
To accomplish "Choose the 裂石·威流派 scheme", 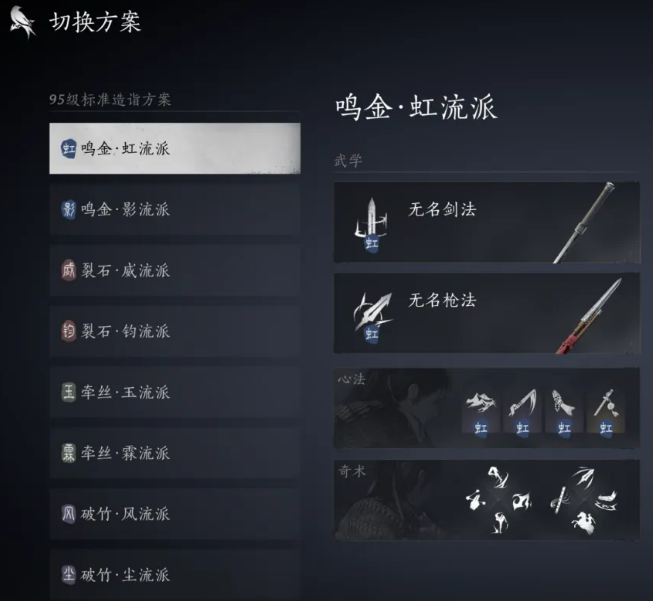I will (x=174, y=270).
